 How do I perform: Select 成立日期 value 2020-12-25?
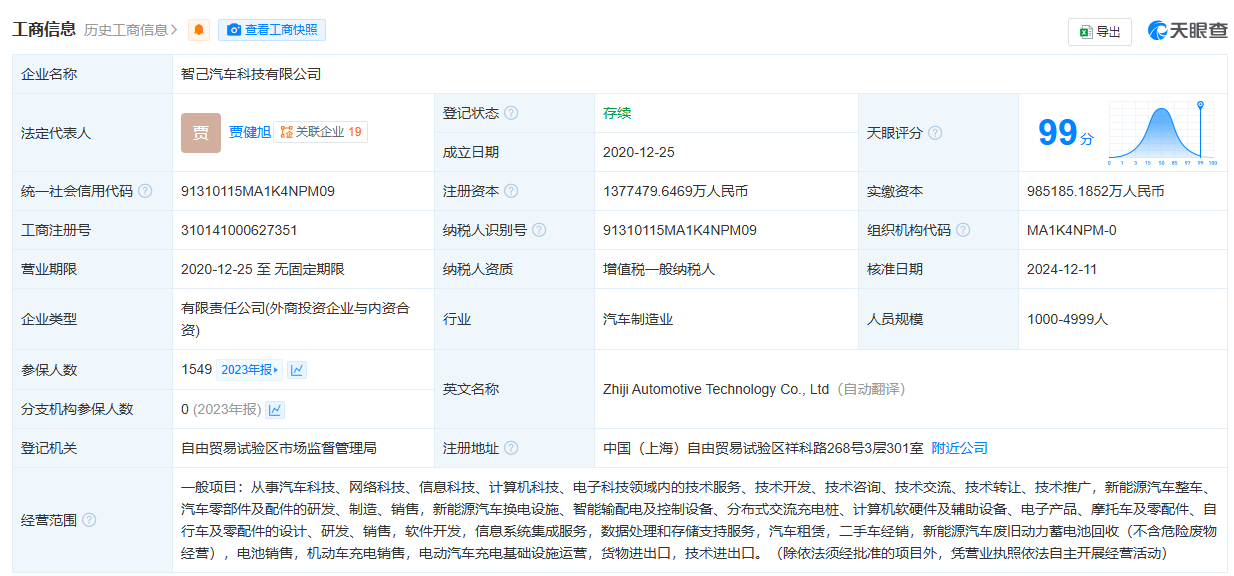[x=639, y=152]
